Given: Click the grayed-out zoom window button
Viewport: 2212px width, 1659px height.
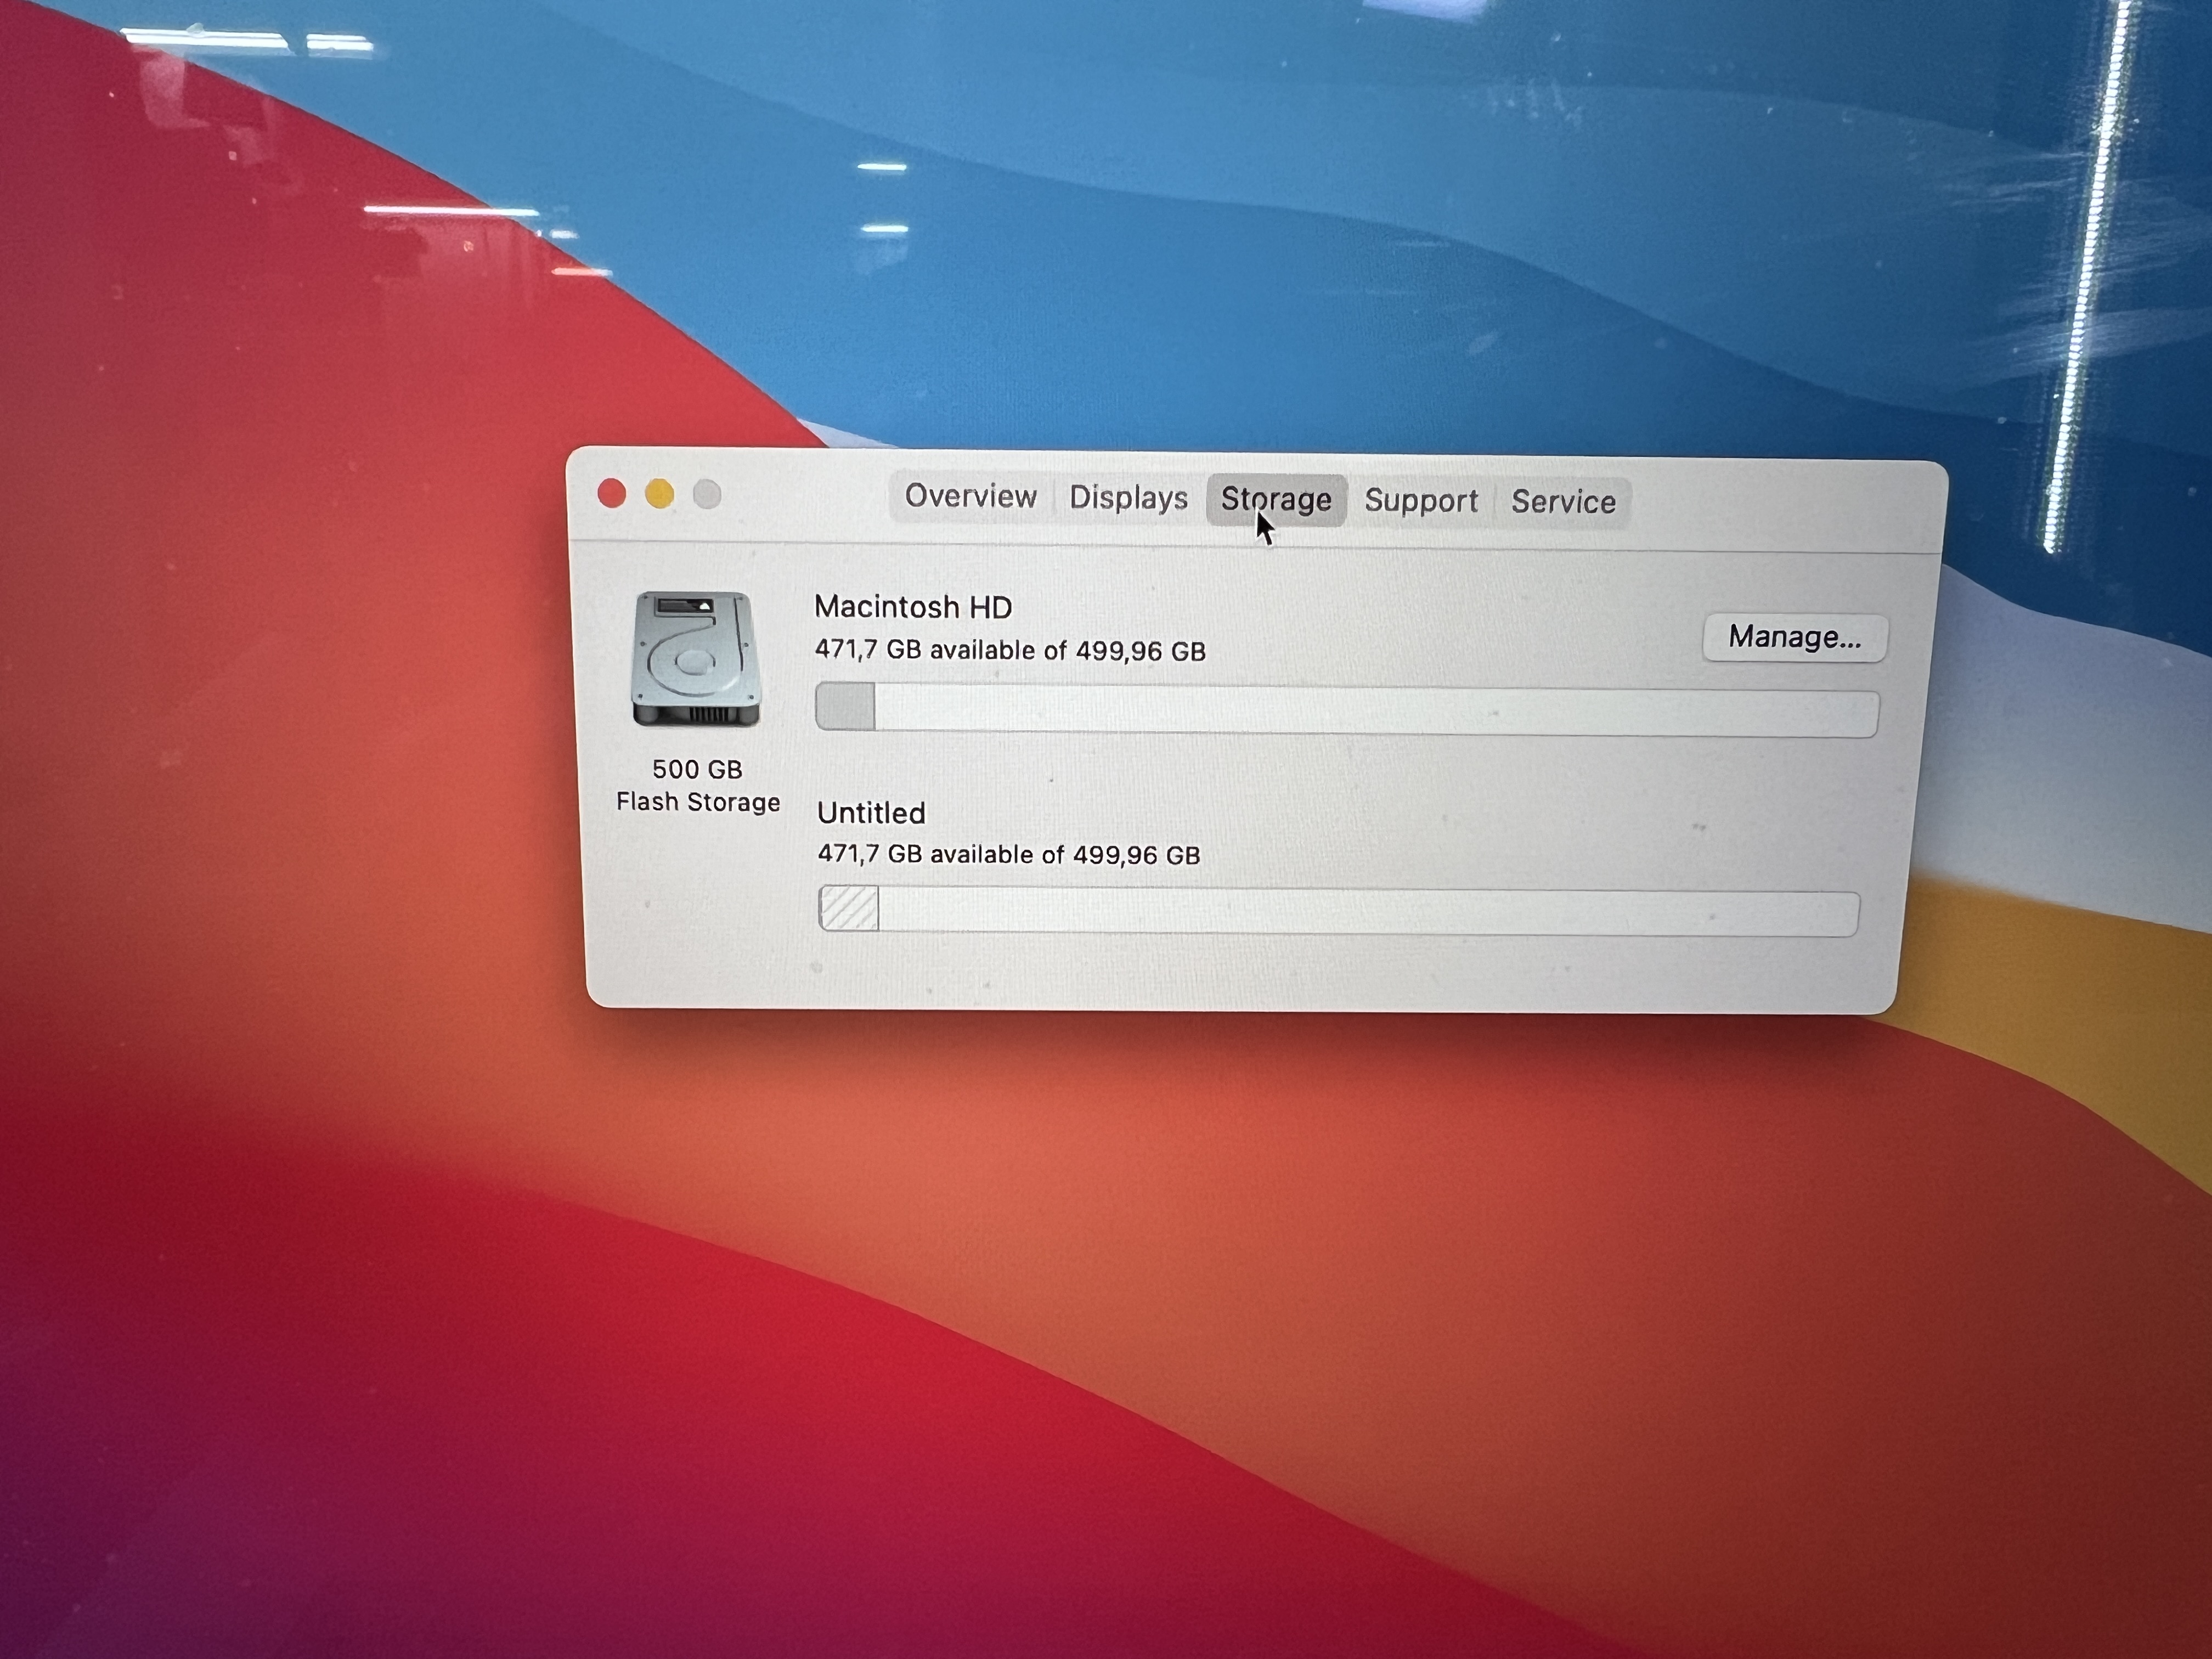Looking at the screenshot, I should pyautogui.click(x=707, y=494).
